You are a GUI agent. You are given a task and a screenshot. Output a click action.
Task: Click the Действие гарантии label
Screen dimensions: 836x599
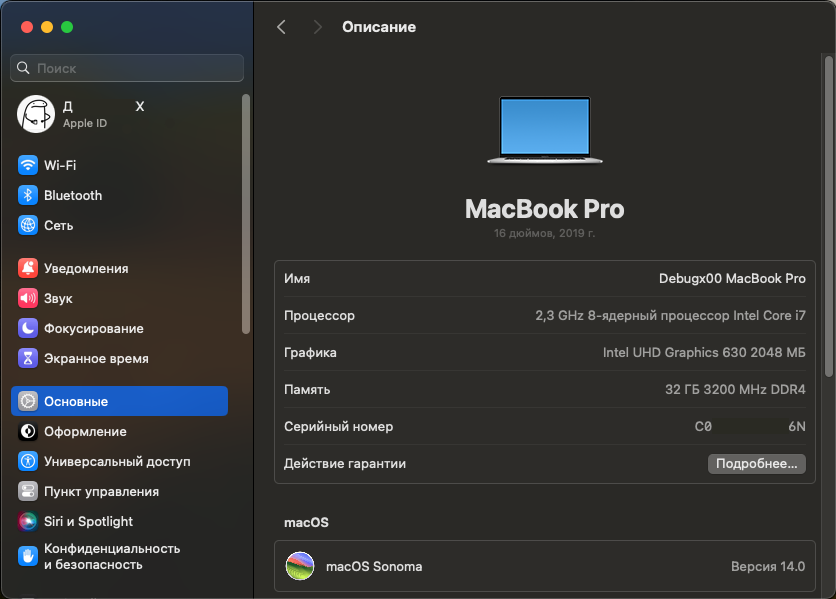click(345, 464)
